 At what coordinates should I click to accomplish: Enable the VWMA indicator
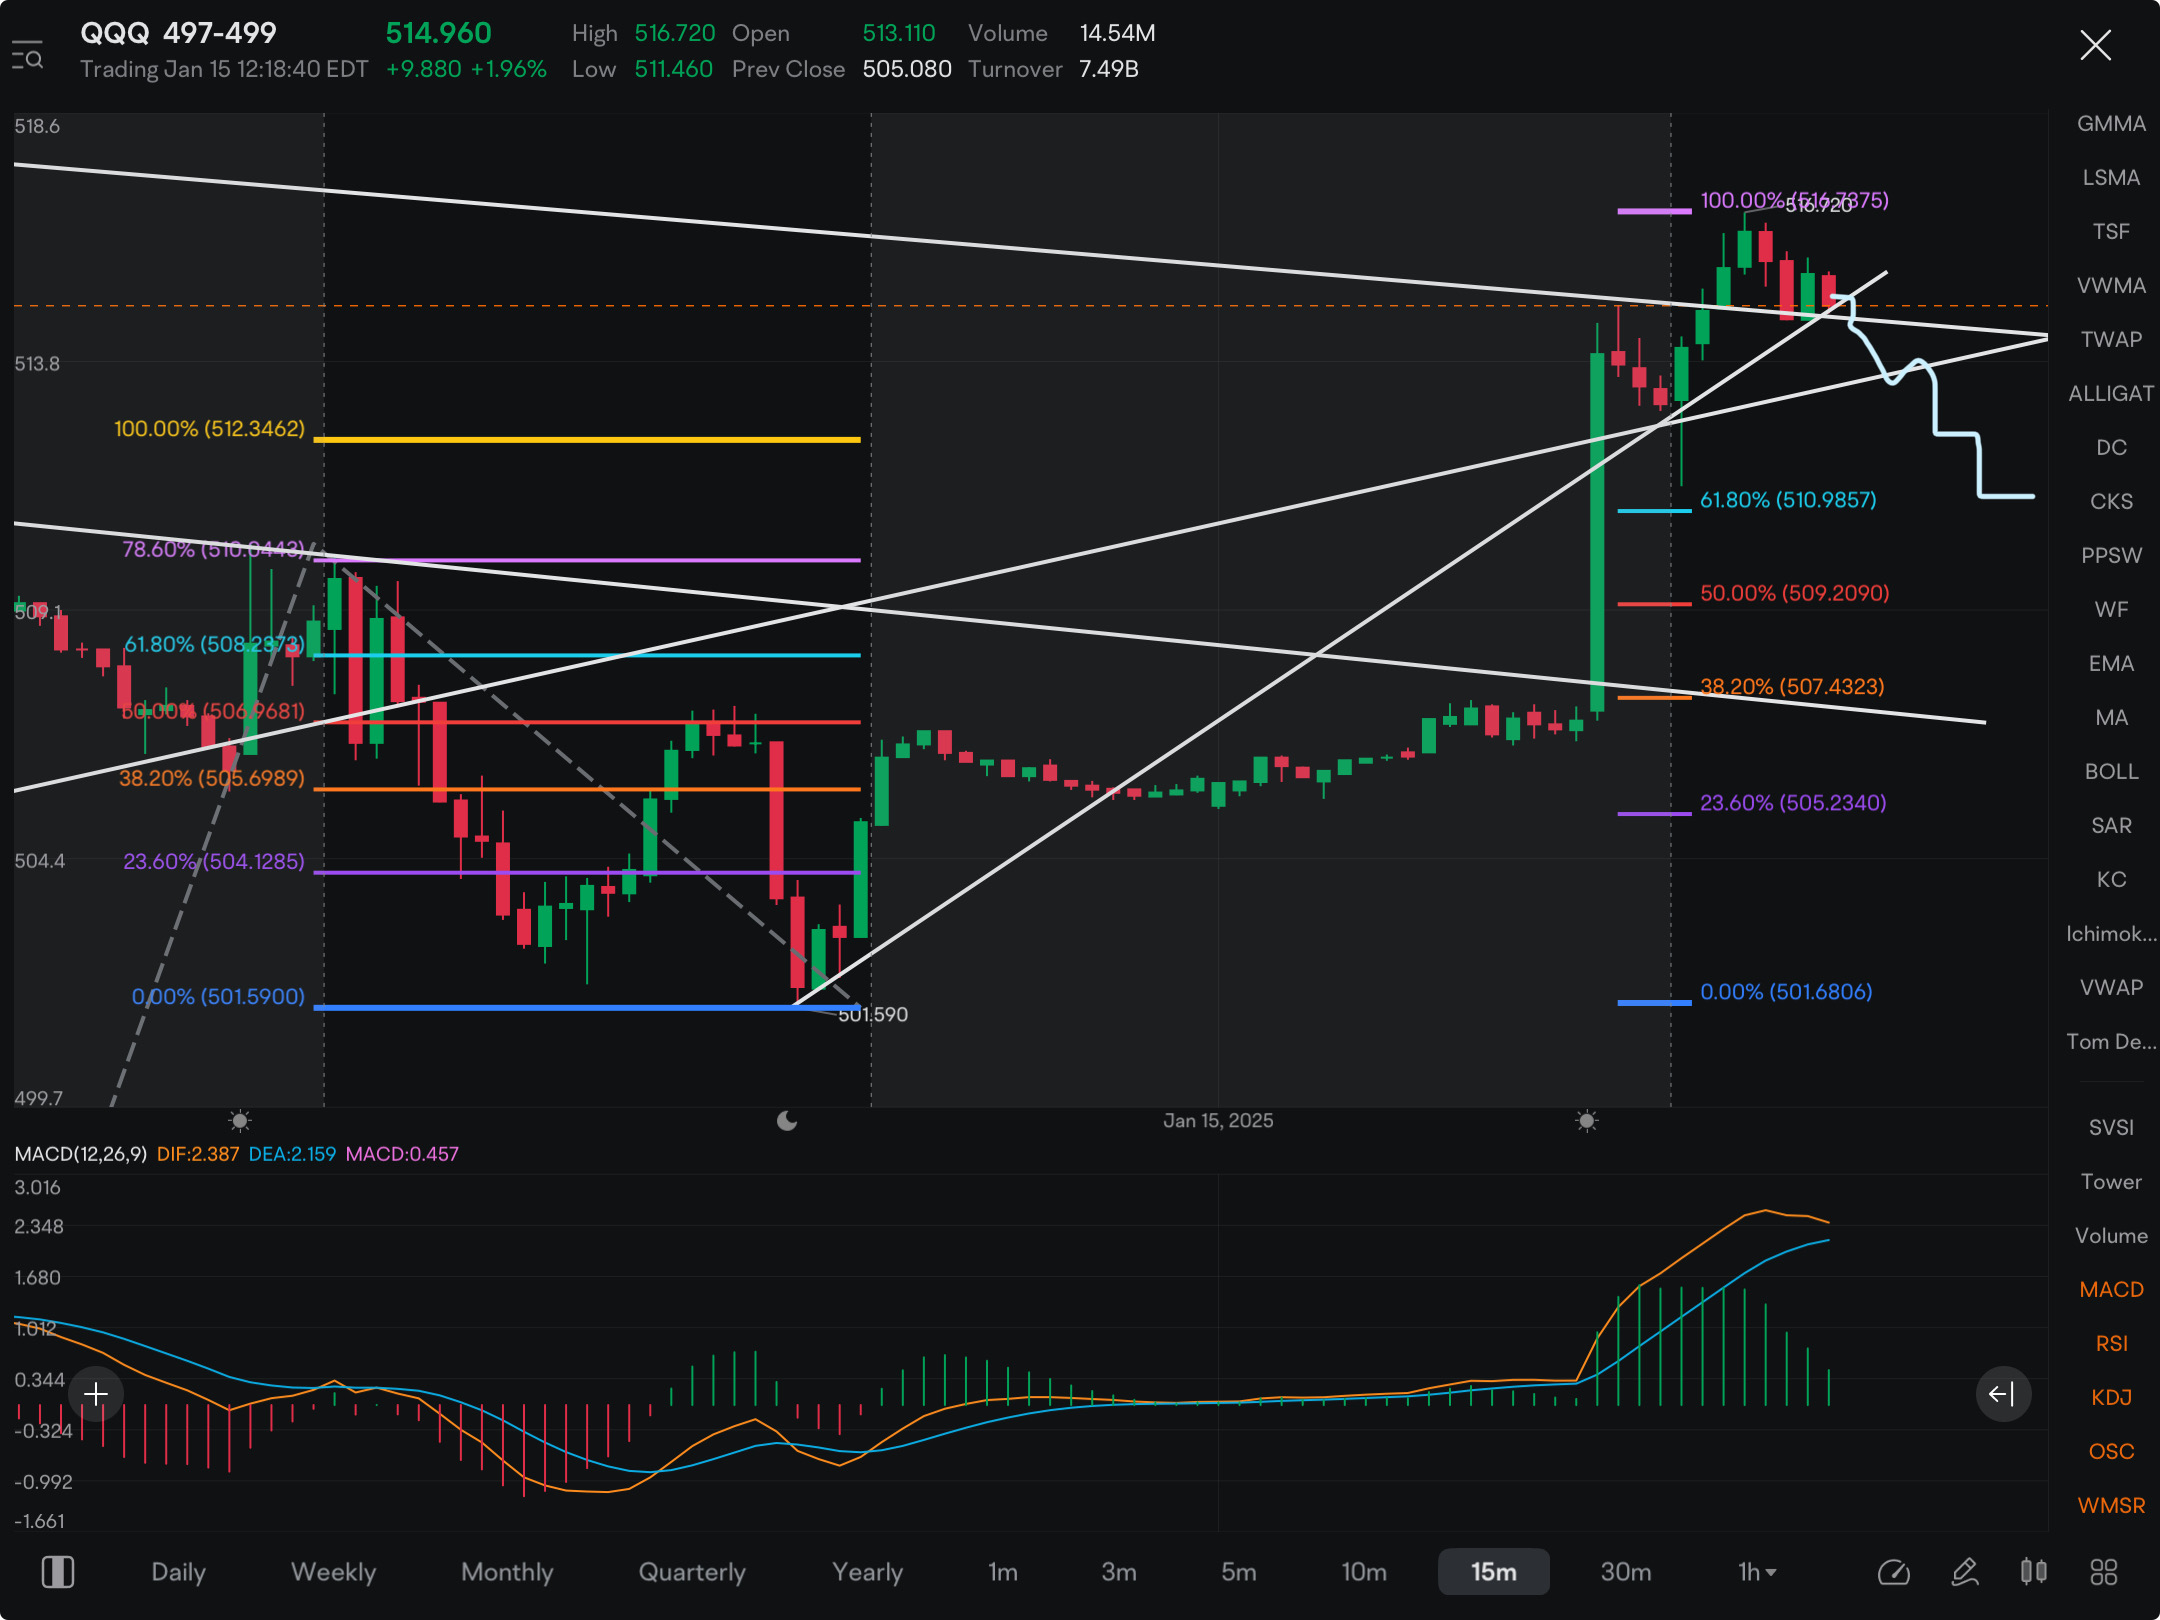click(x=2111, y=286)
